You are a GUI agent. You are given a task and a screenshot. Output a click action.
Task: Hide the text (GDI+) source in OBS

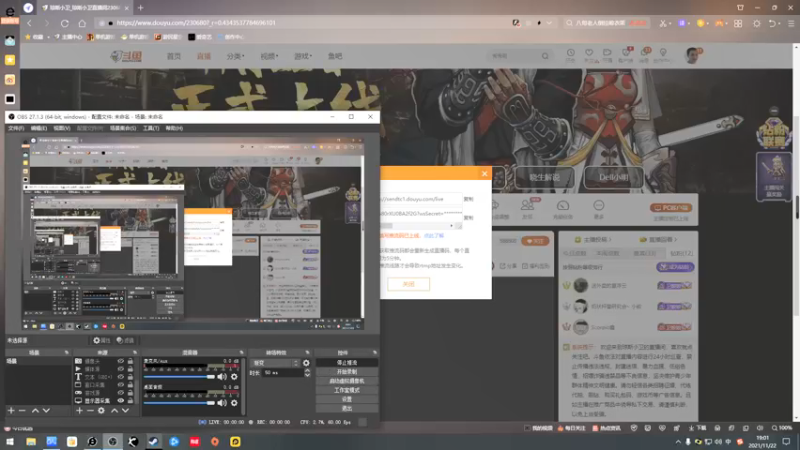(x=120, y=377)
